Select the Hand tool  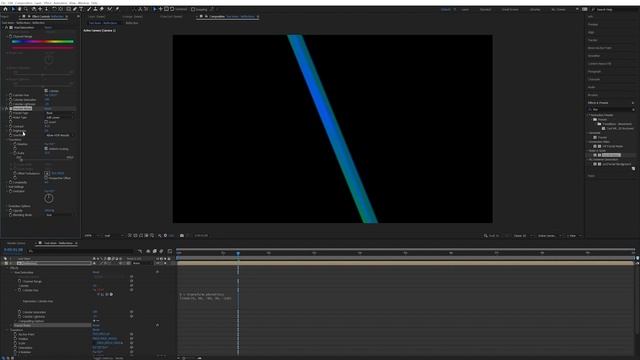pyautogui.click(x=20, y=9)
